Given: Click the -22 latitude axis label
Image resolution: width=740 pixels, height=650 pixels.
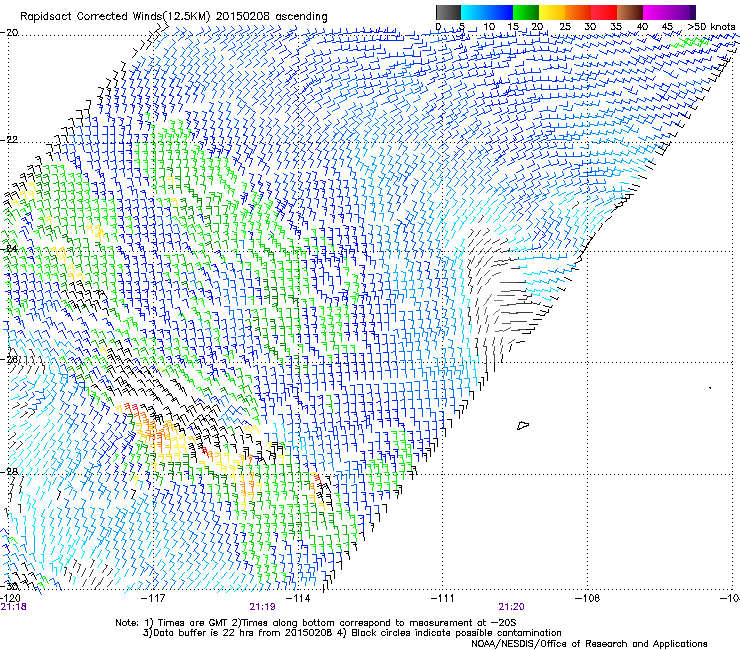Looking at the screenshot, I should pos(9,140).
